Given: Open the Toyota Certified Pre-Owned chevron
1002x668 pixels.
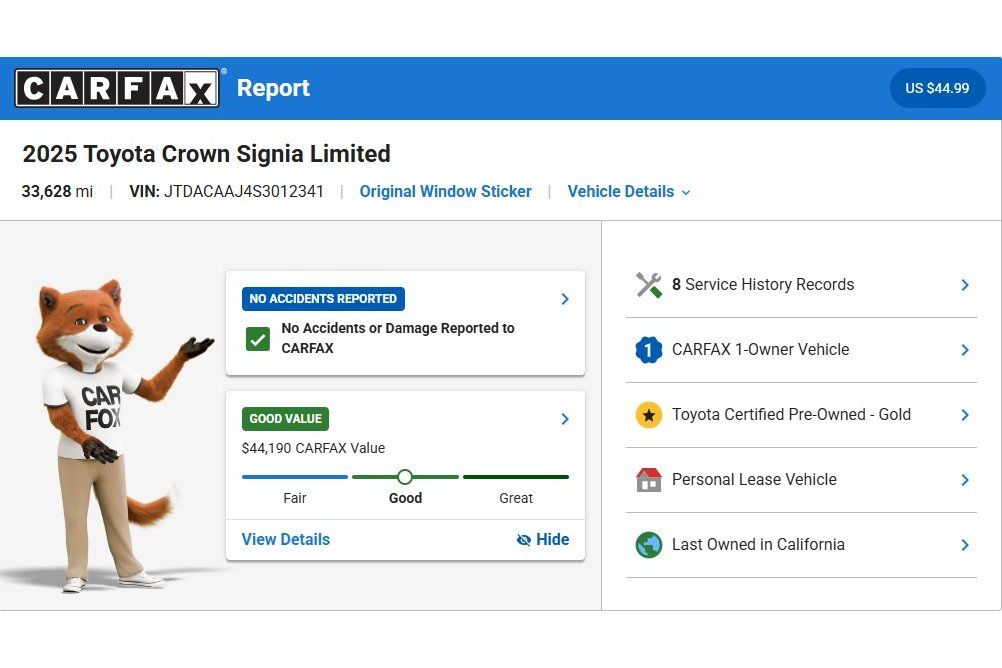Looking at the screenshot, I should point(965,415).
